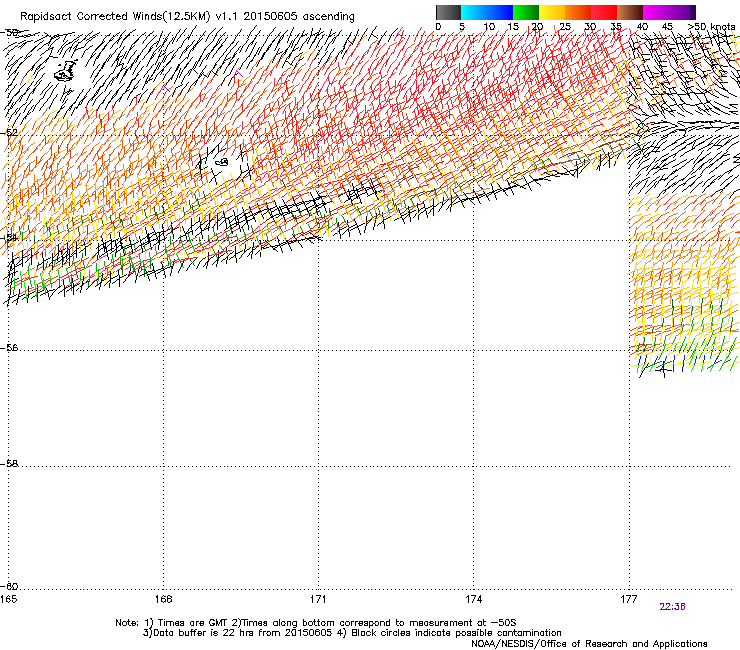Click the '40' label under the color scale

click(x=642, y=27)
